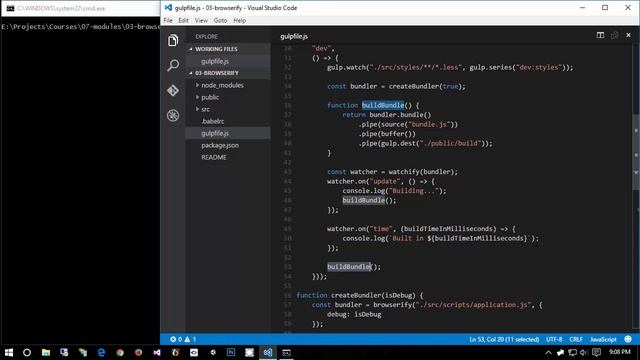Click the network icon in the system tray
Image resolution: width=640 pixels, height=360 pixels.
[572, 352]
